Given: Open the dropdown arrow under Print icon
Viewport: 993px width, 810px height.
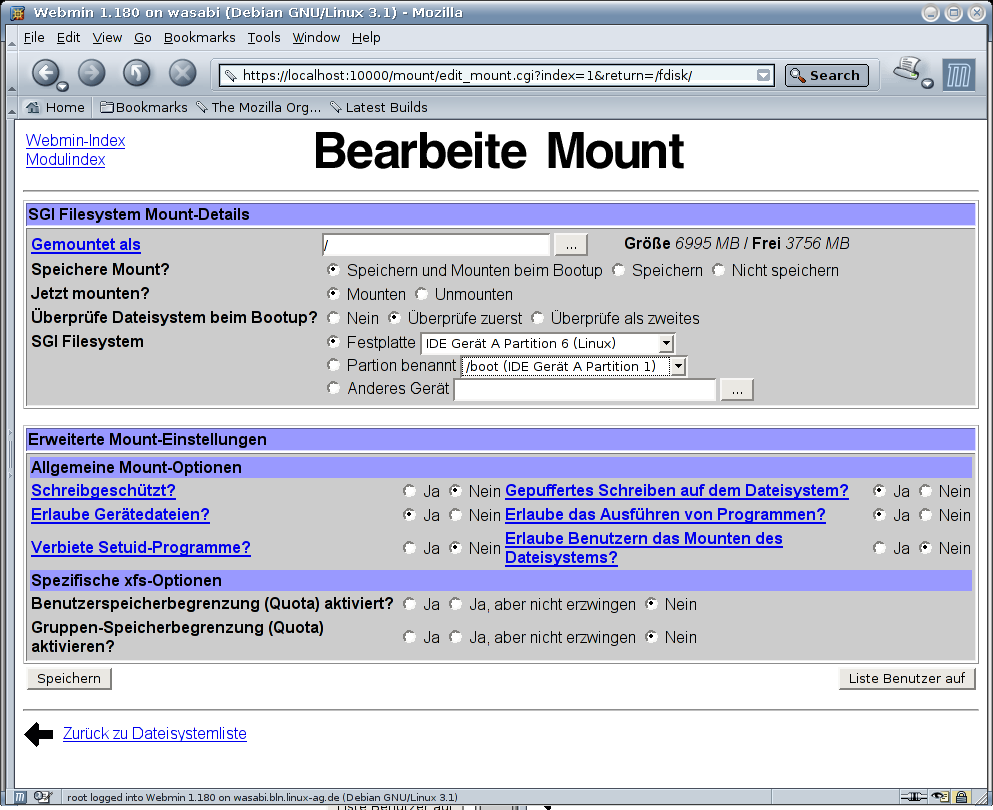Looking at the screenshot, I should (928, 84).
